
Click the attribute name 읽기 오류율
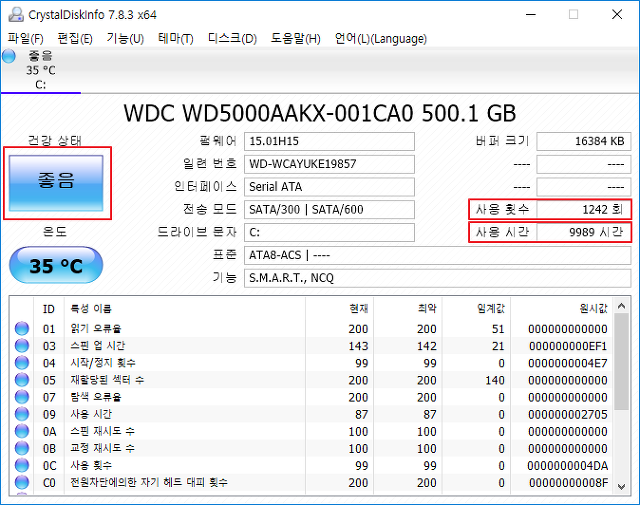96,329
